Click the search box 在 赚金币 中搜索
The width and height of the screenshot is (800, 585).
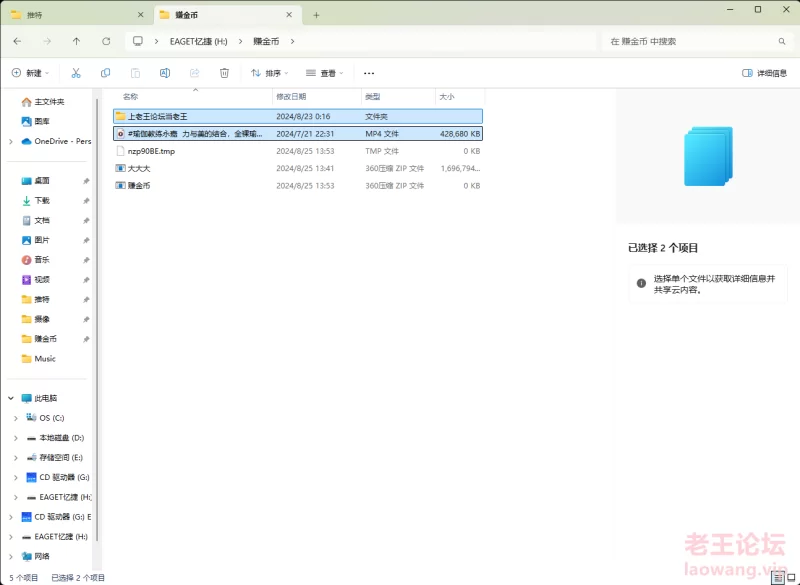690,41
